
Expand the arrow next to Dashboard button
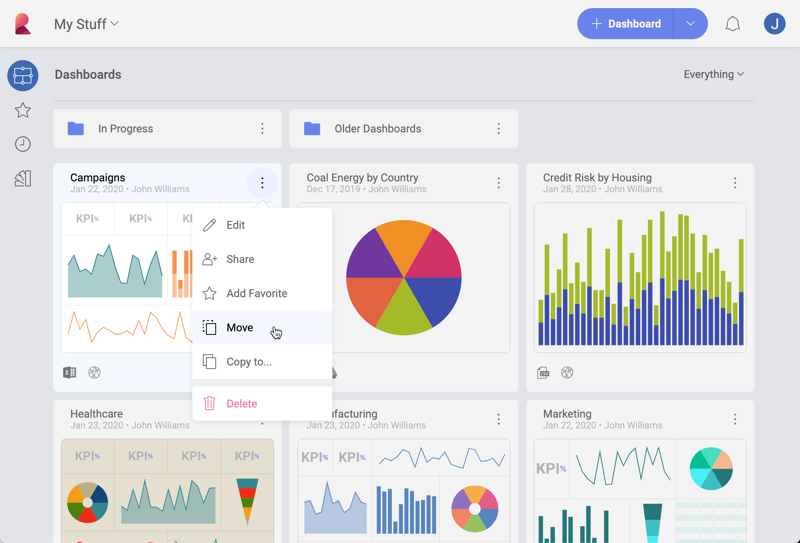pos(690,24)
